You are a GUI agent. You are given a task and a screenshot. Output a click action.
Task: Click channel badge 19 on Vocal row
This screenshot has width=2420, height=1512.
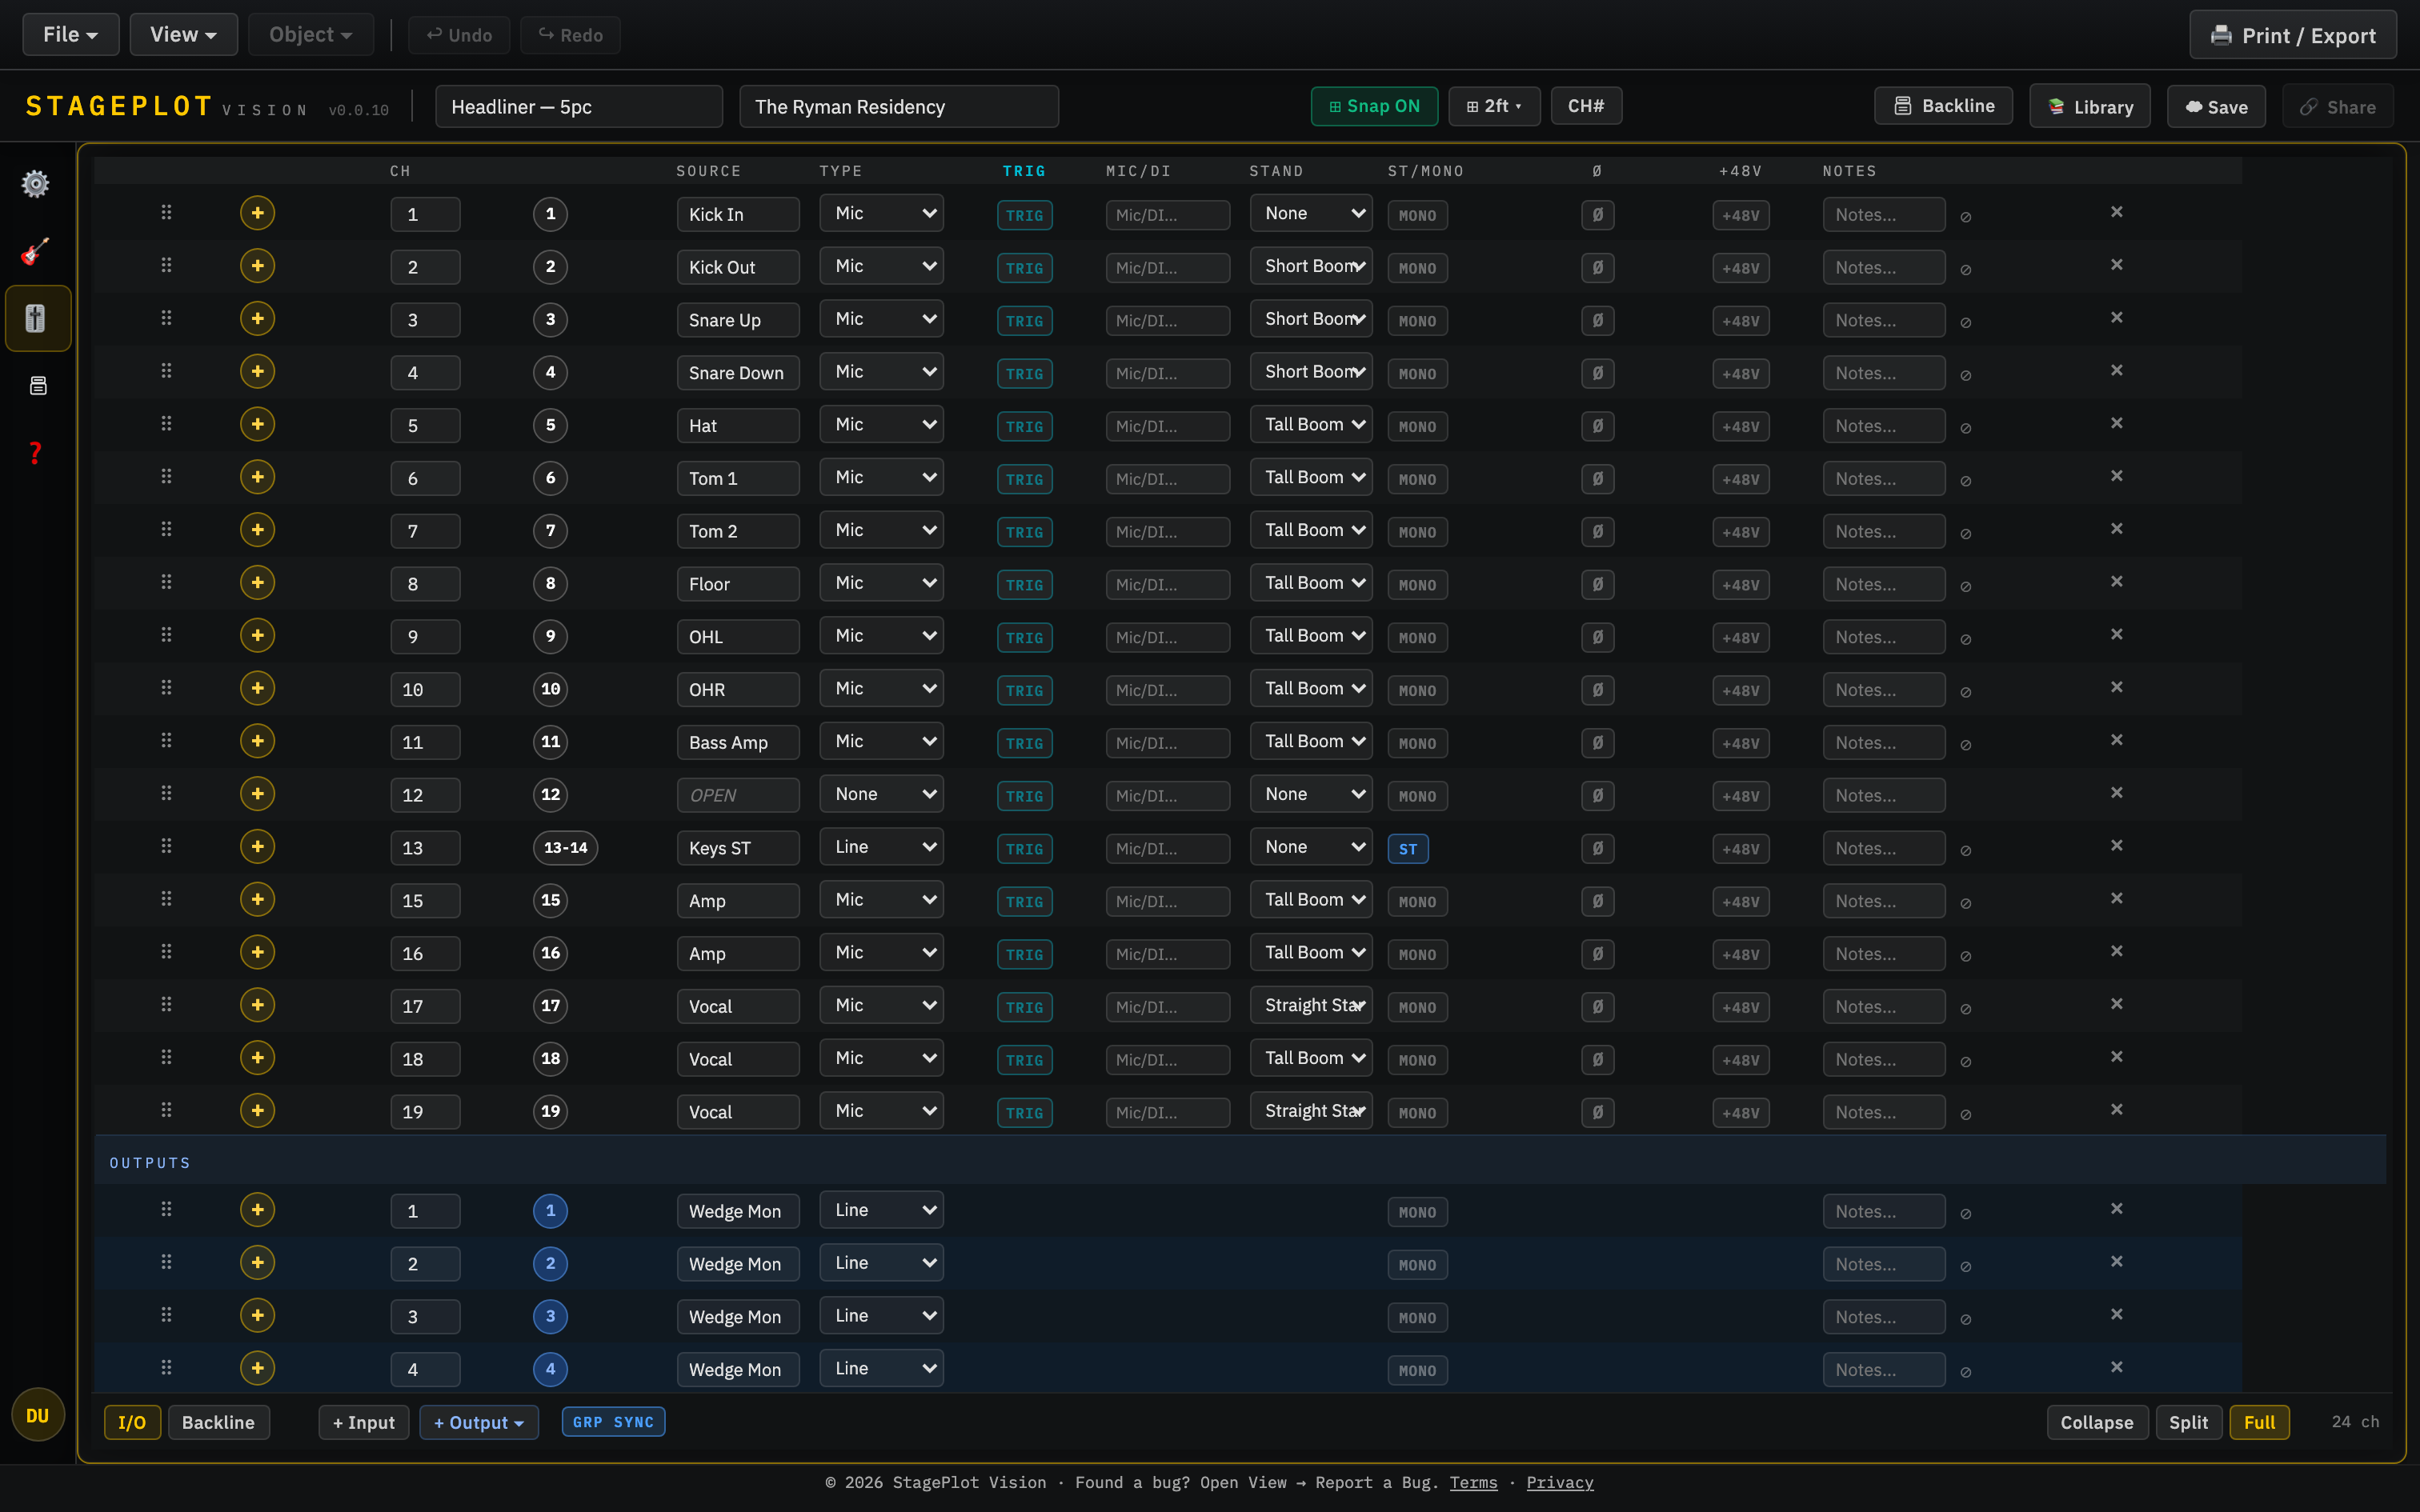coord(550,1112)
